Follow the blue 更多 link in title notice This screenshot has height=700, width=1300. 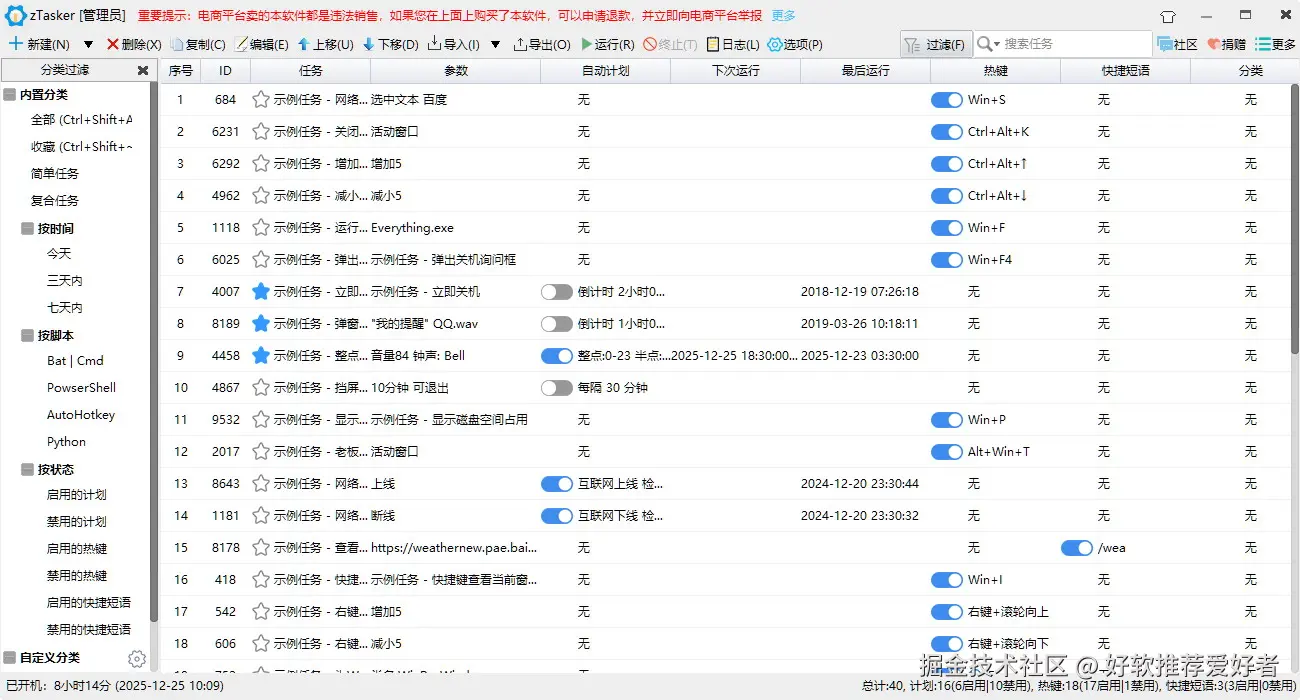tap(784, 16)
